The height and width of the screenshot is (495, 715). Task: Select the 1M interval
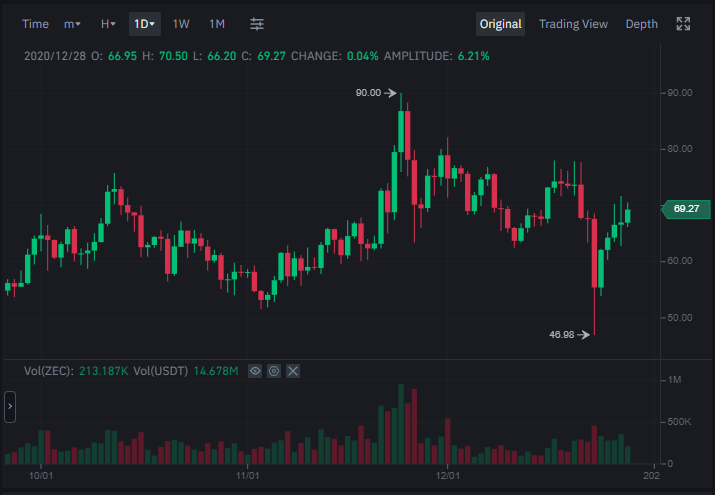pyautogui.click(x=217, y=24)
